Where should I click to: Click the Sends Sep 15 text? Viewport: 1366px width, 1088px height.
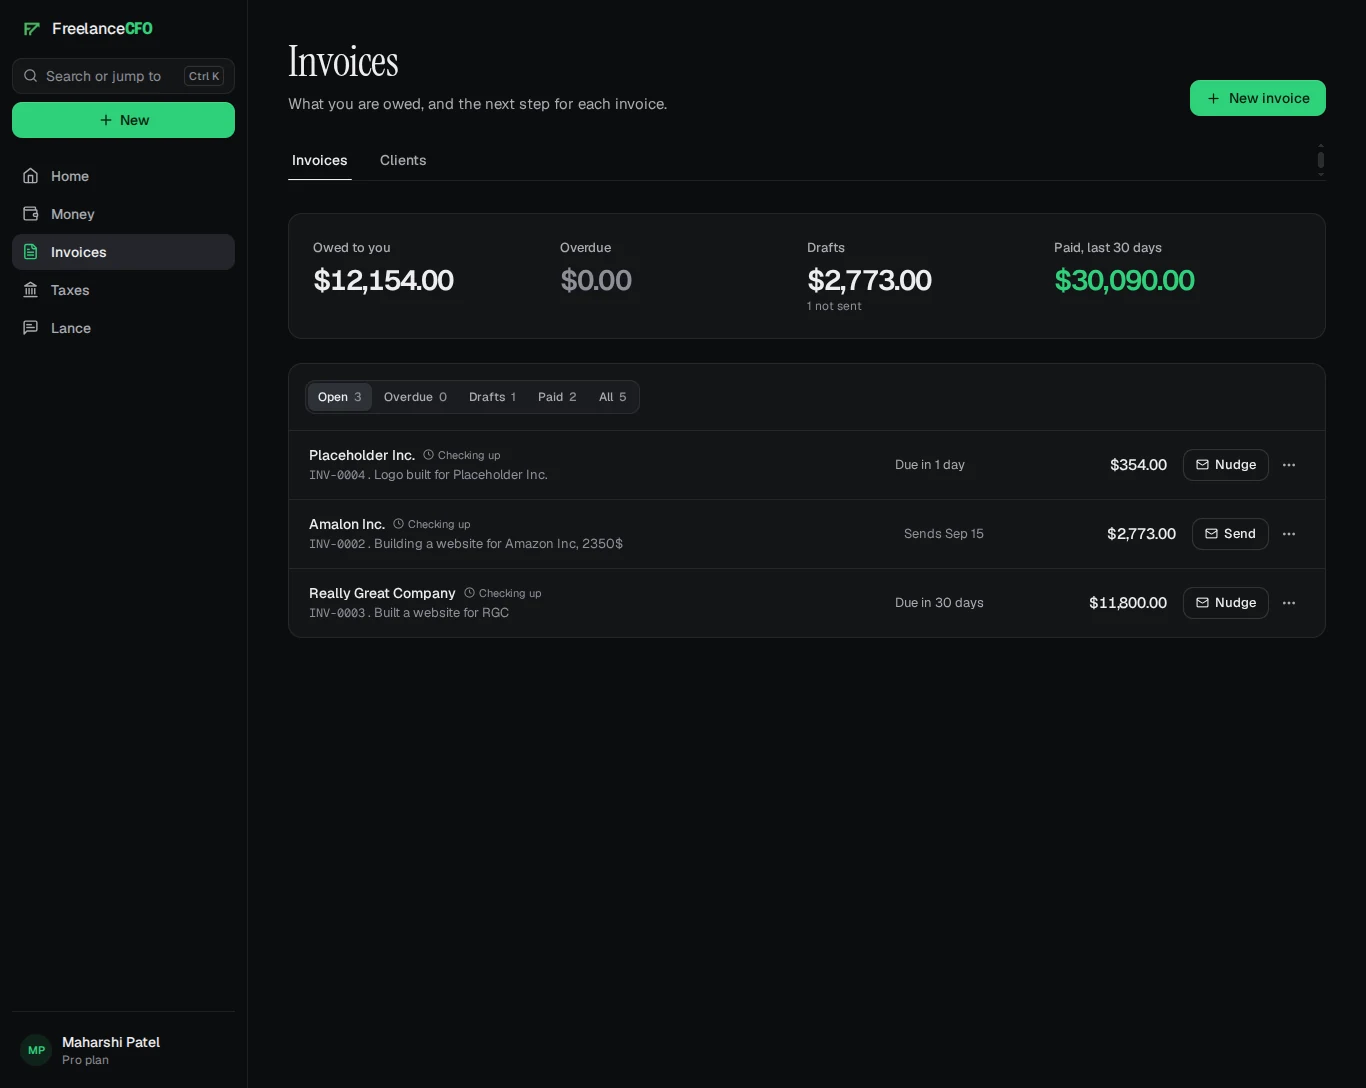tap(944, 534)
